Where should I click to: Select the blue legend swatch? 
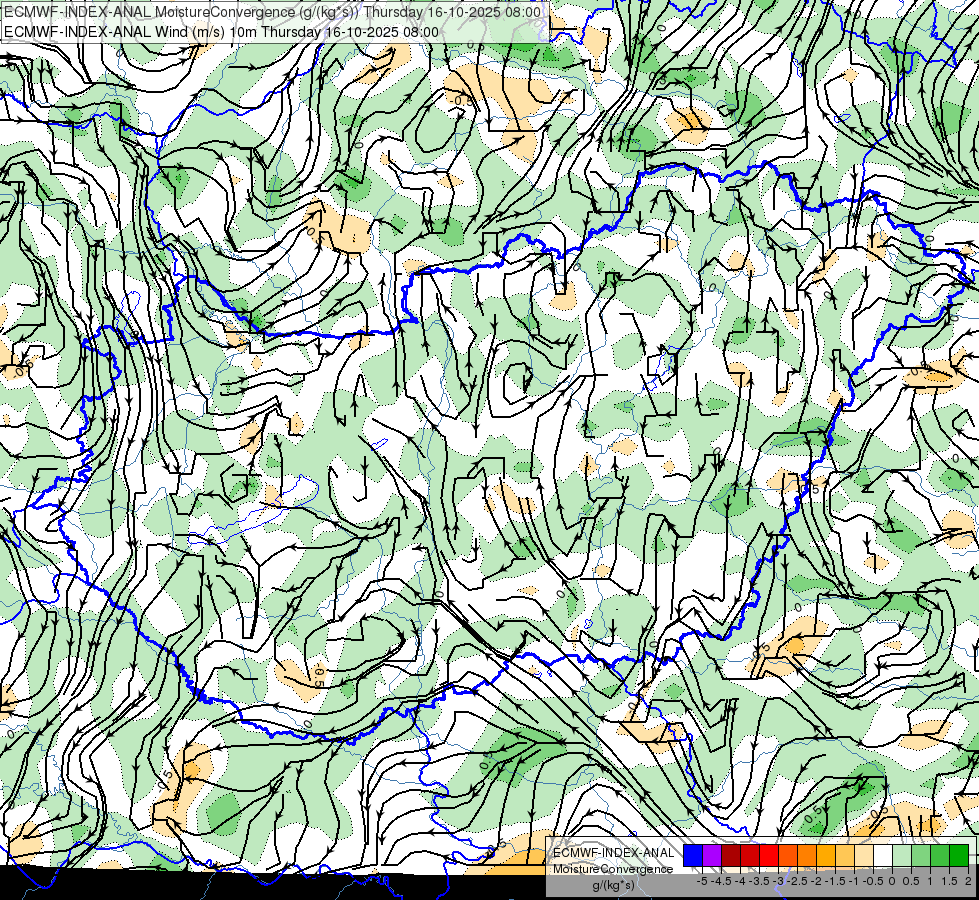pyautogui.click(x=693, y=855)
